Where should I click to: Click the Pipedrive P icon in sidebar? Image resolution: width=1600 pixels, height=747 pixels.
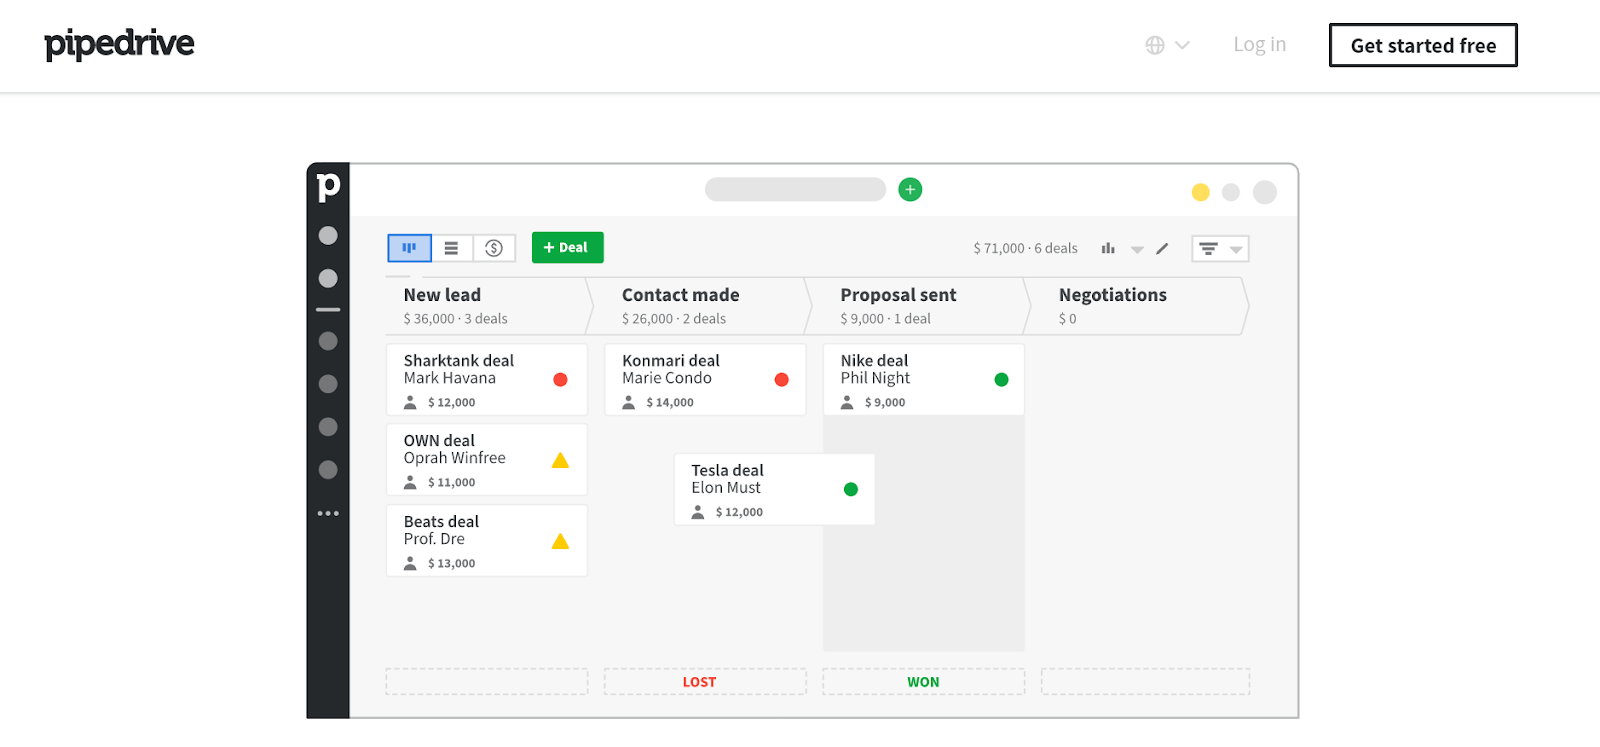[328, 186]
